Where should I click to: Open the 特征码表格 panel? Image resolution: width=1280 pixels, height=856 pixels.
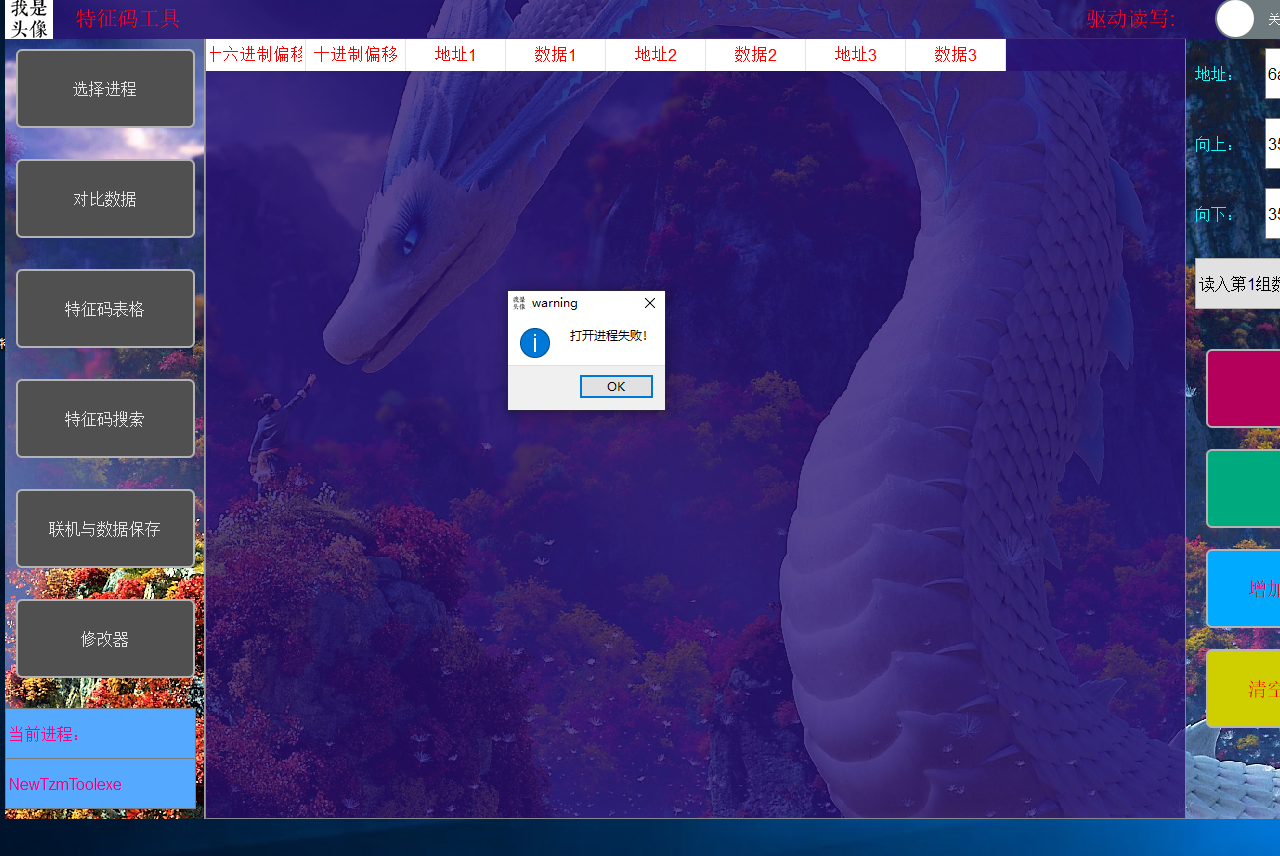coord(105,308)
